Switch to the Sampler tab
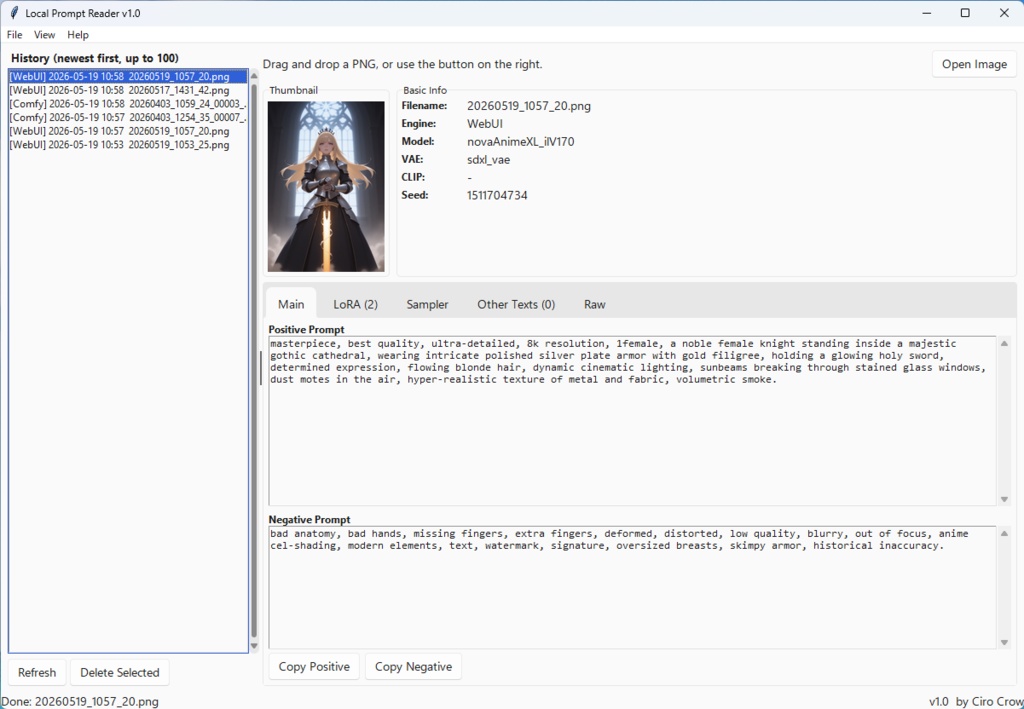Screen dimensions: 1024x709 [427, 304]
